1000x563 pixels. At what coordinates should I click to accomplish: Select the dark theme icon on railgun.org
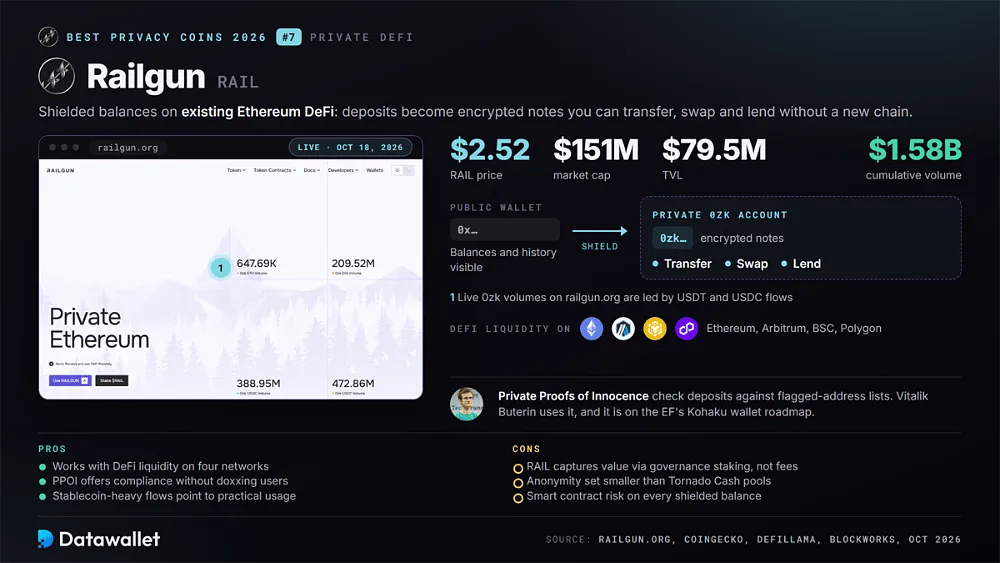[x=409, y=170]
